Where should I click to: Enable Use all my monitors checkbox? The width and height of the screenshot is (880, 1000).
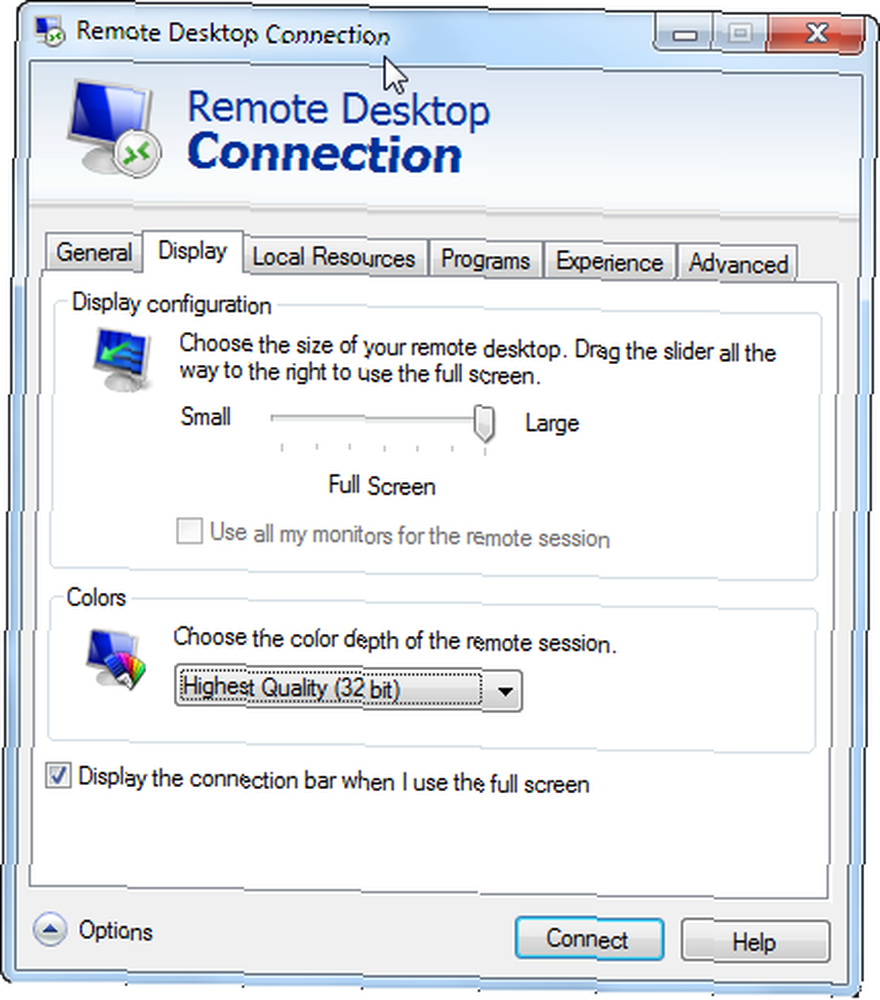189,531
